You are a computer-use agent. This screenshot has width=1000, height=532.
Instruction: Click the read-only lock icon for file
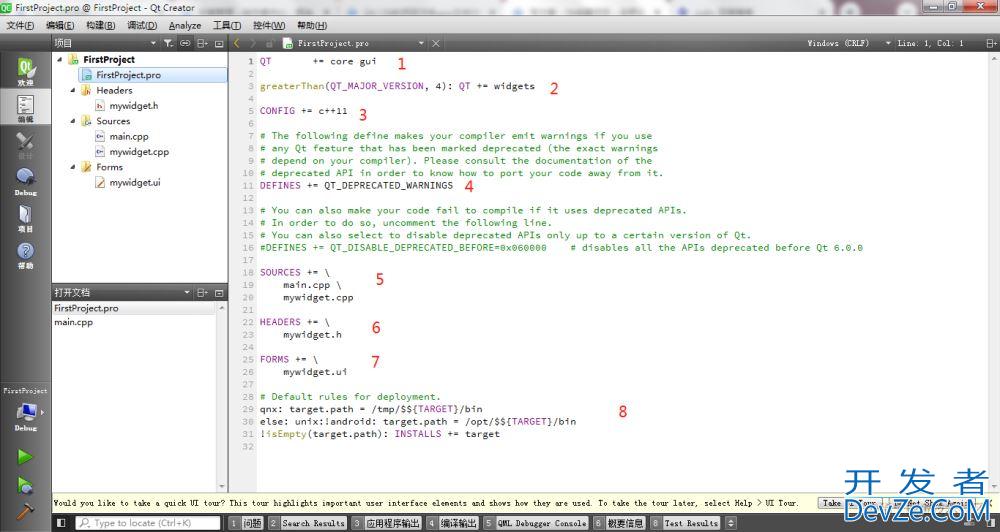[269, 43]
